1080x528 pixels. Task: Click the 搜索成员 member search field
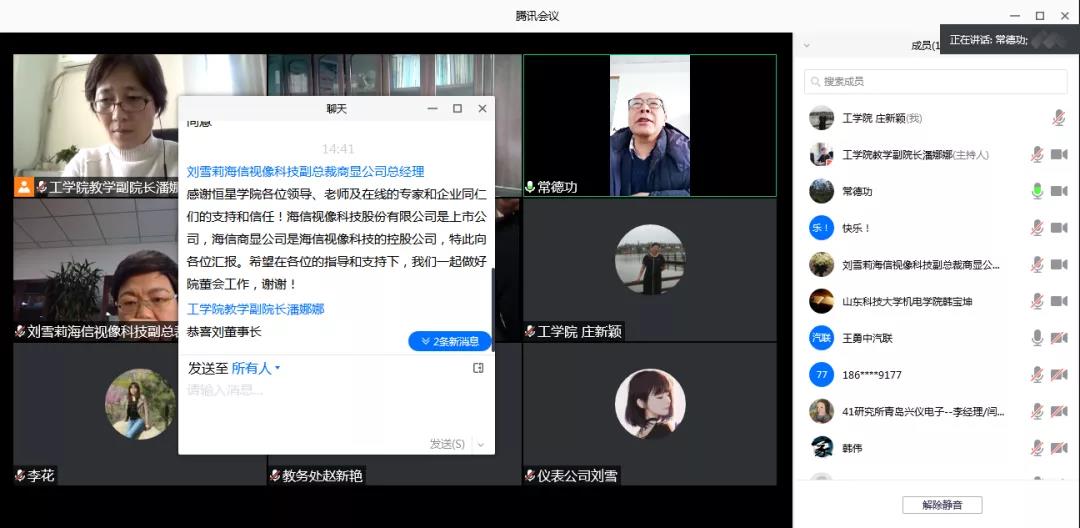pos(935,81)
